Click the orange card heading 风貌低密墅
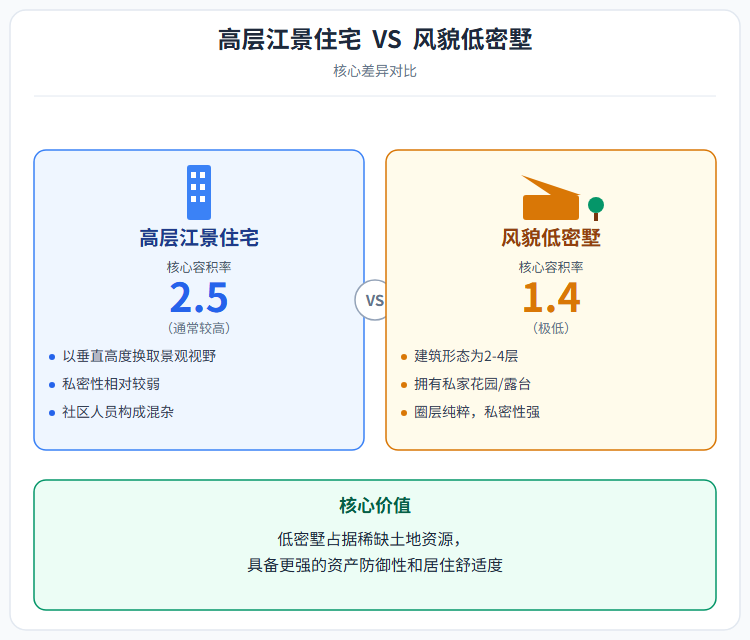The width and height of the screenshot is (750, 640). (551, 238)
